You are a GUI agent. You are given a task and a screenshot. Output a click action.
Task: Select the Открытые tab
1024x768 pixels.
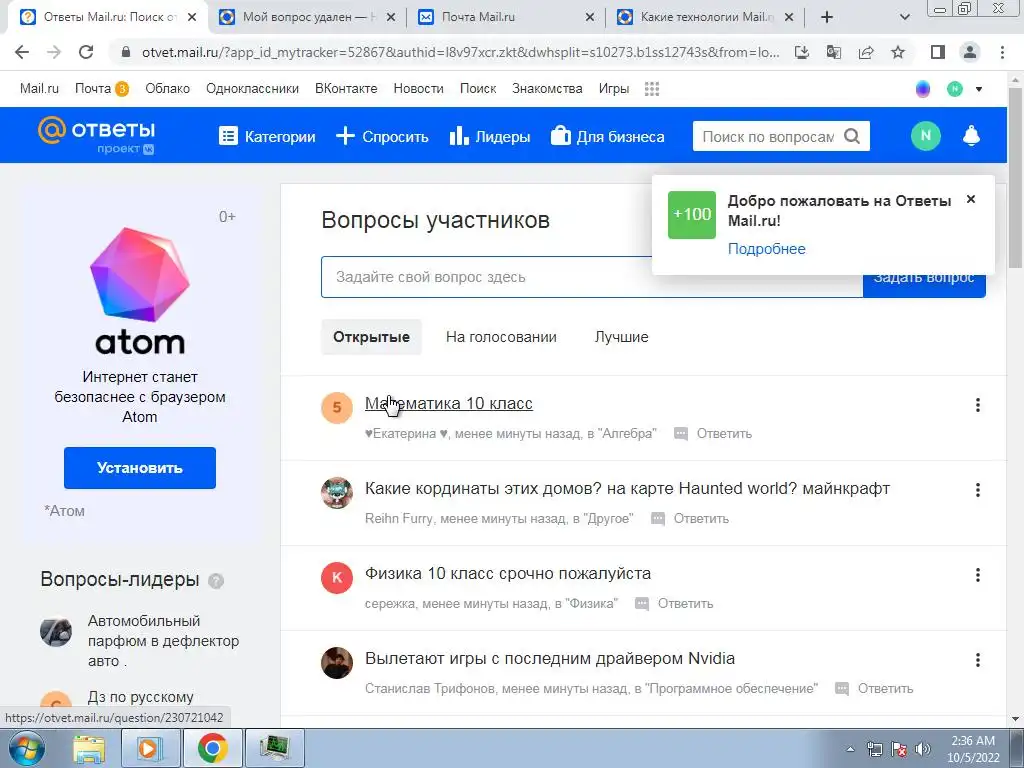(x=372, y=337)
